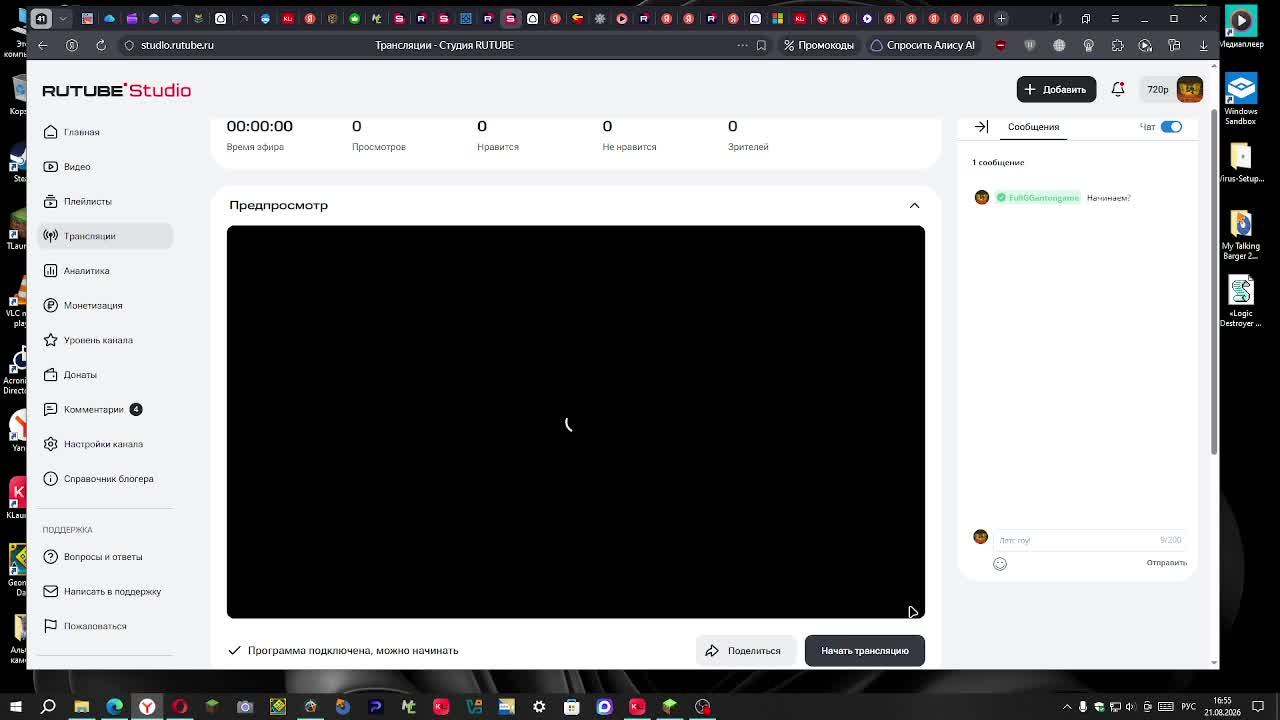Image resolution: width=1280 pixels, height=720 pixels.
Task: Open a new browser tab
Action: (x=1001, y=18)
